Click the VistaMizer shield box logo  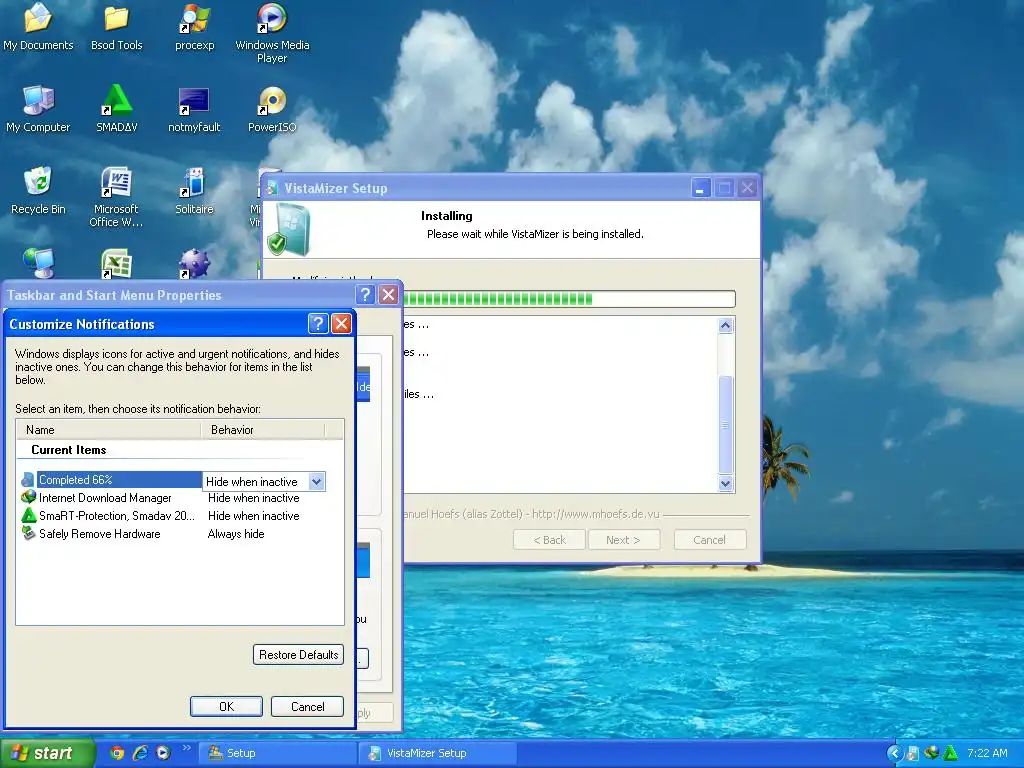point(291,229)
